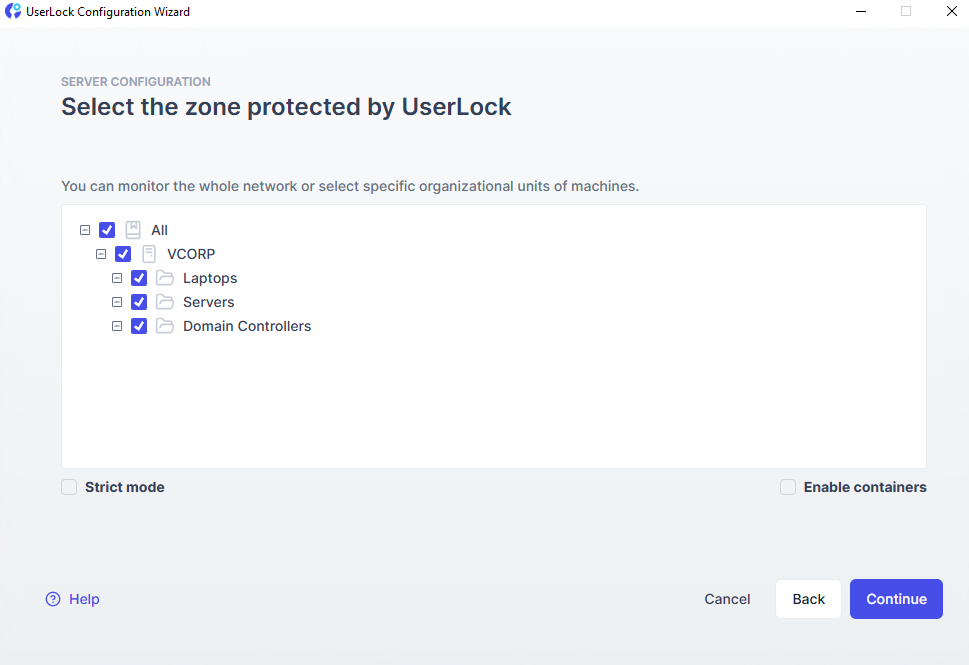Click the VCORP domain document icon
The image size is (969, 665).
point(149,254)
